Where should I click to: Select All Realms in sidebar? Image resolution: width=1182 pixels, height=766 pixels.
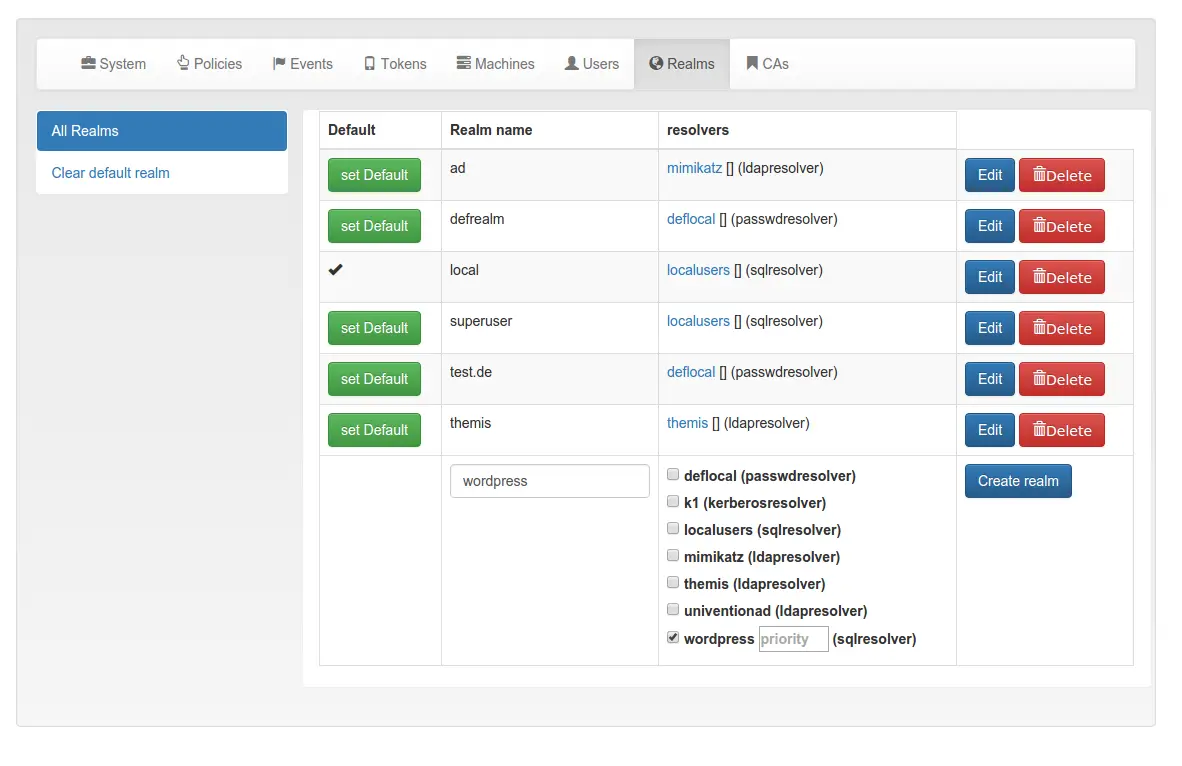tap(162, 131)
